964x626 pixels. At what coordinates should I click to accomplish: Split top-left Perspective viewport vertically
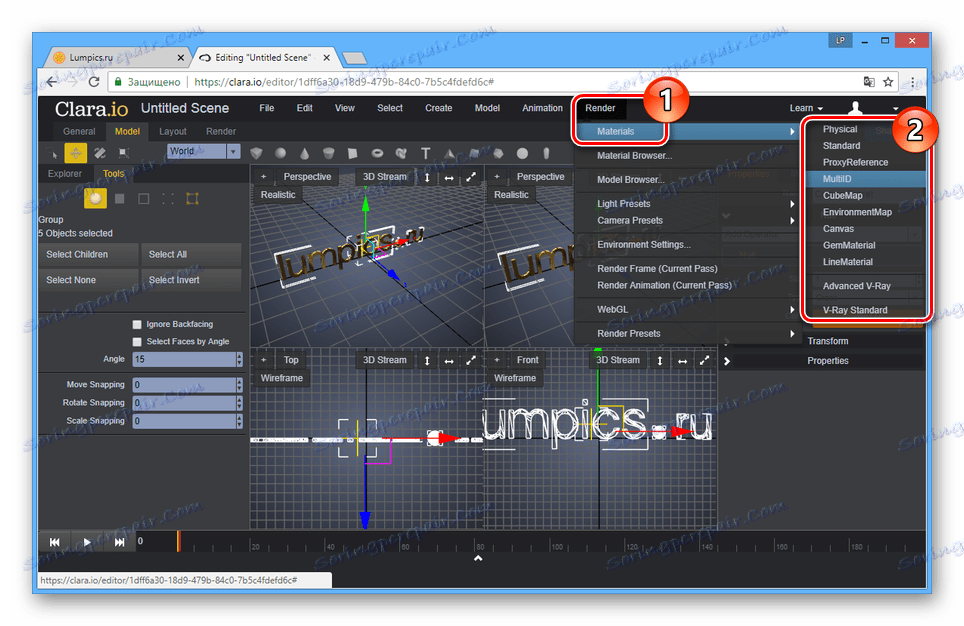[x=427, y=177]
